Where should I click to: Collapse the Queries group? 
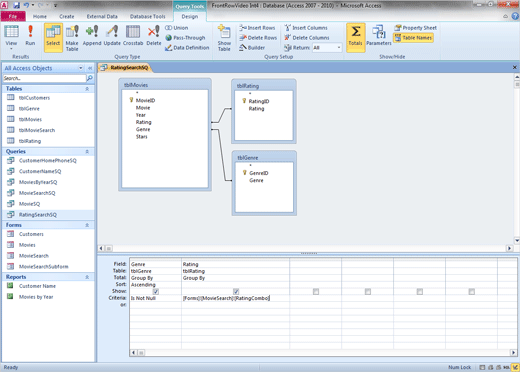point(87,152)
